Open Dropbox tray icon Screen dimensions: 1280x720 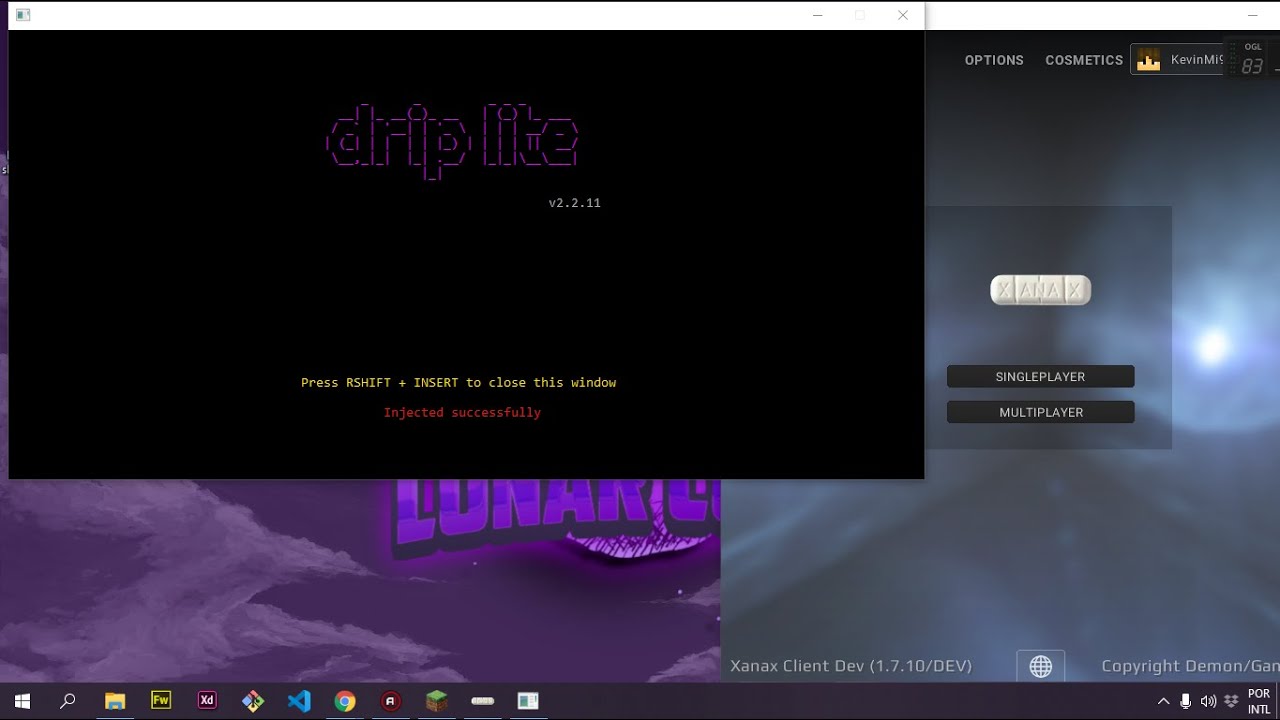coord(1231,701)
